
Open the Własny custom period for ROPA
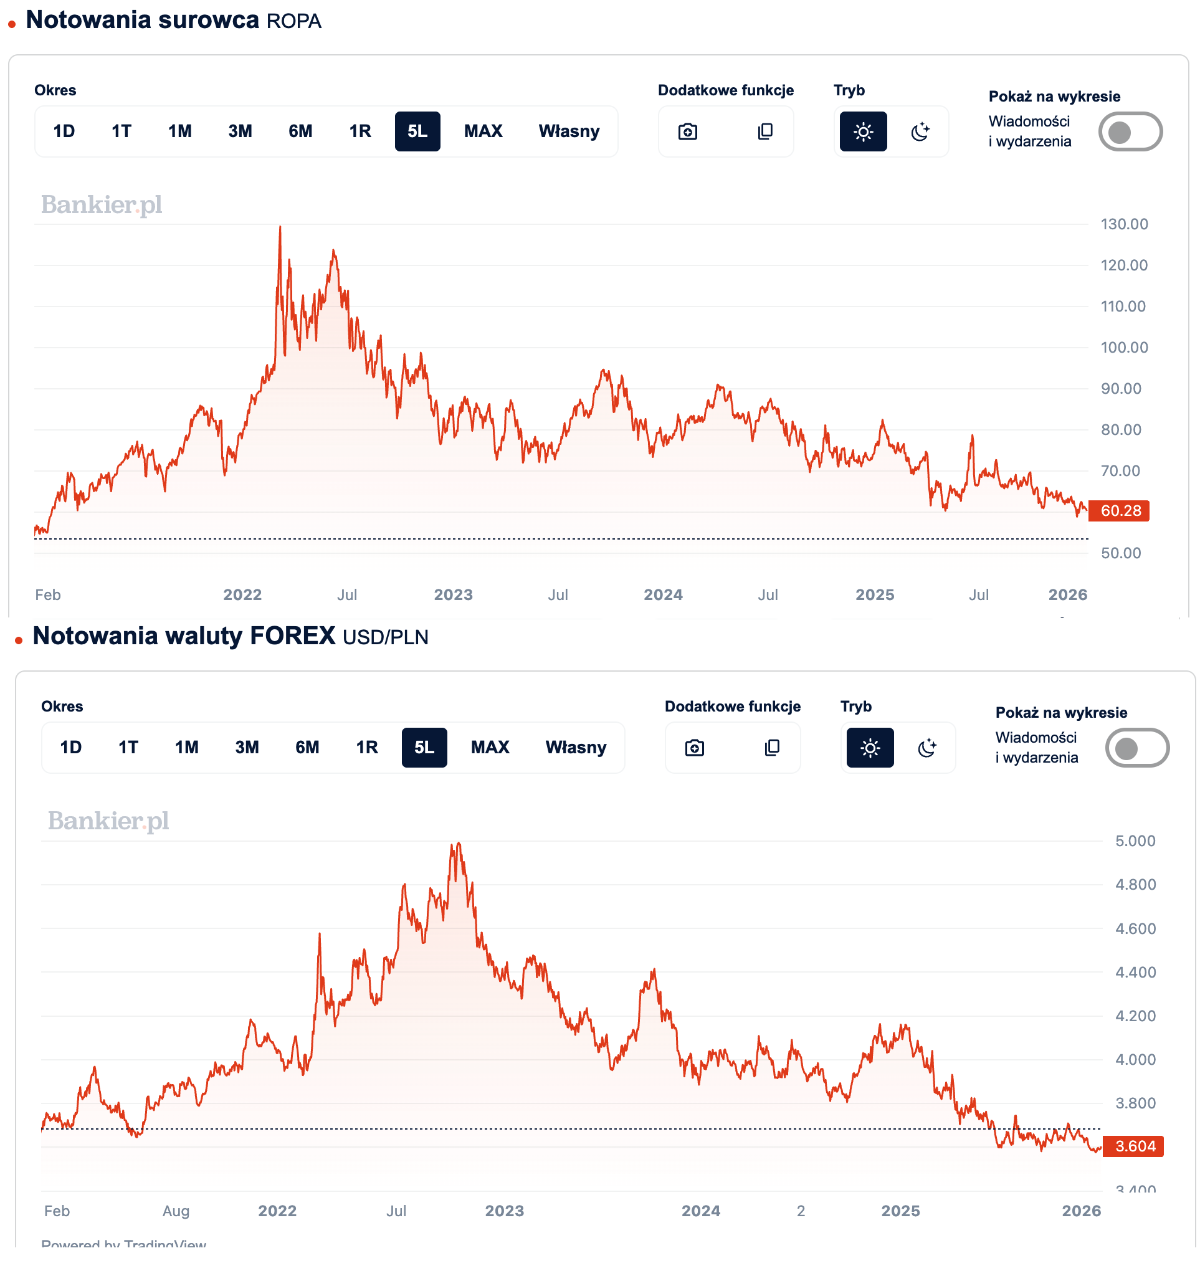tap(569, 132)
